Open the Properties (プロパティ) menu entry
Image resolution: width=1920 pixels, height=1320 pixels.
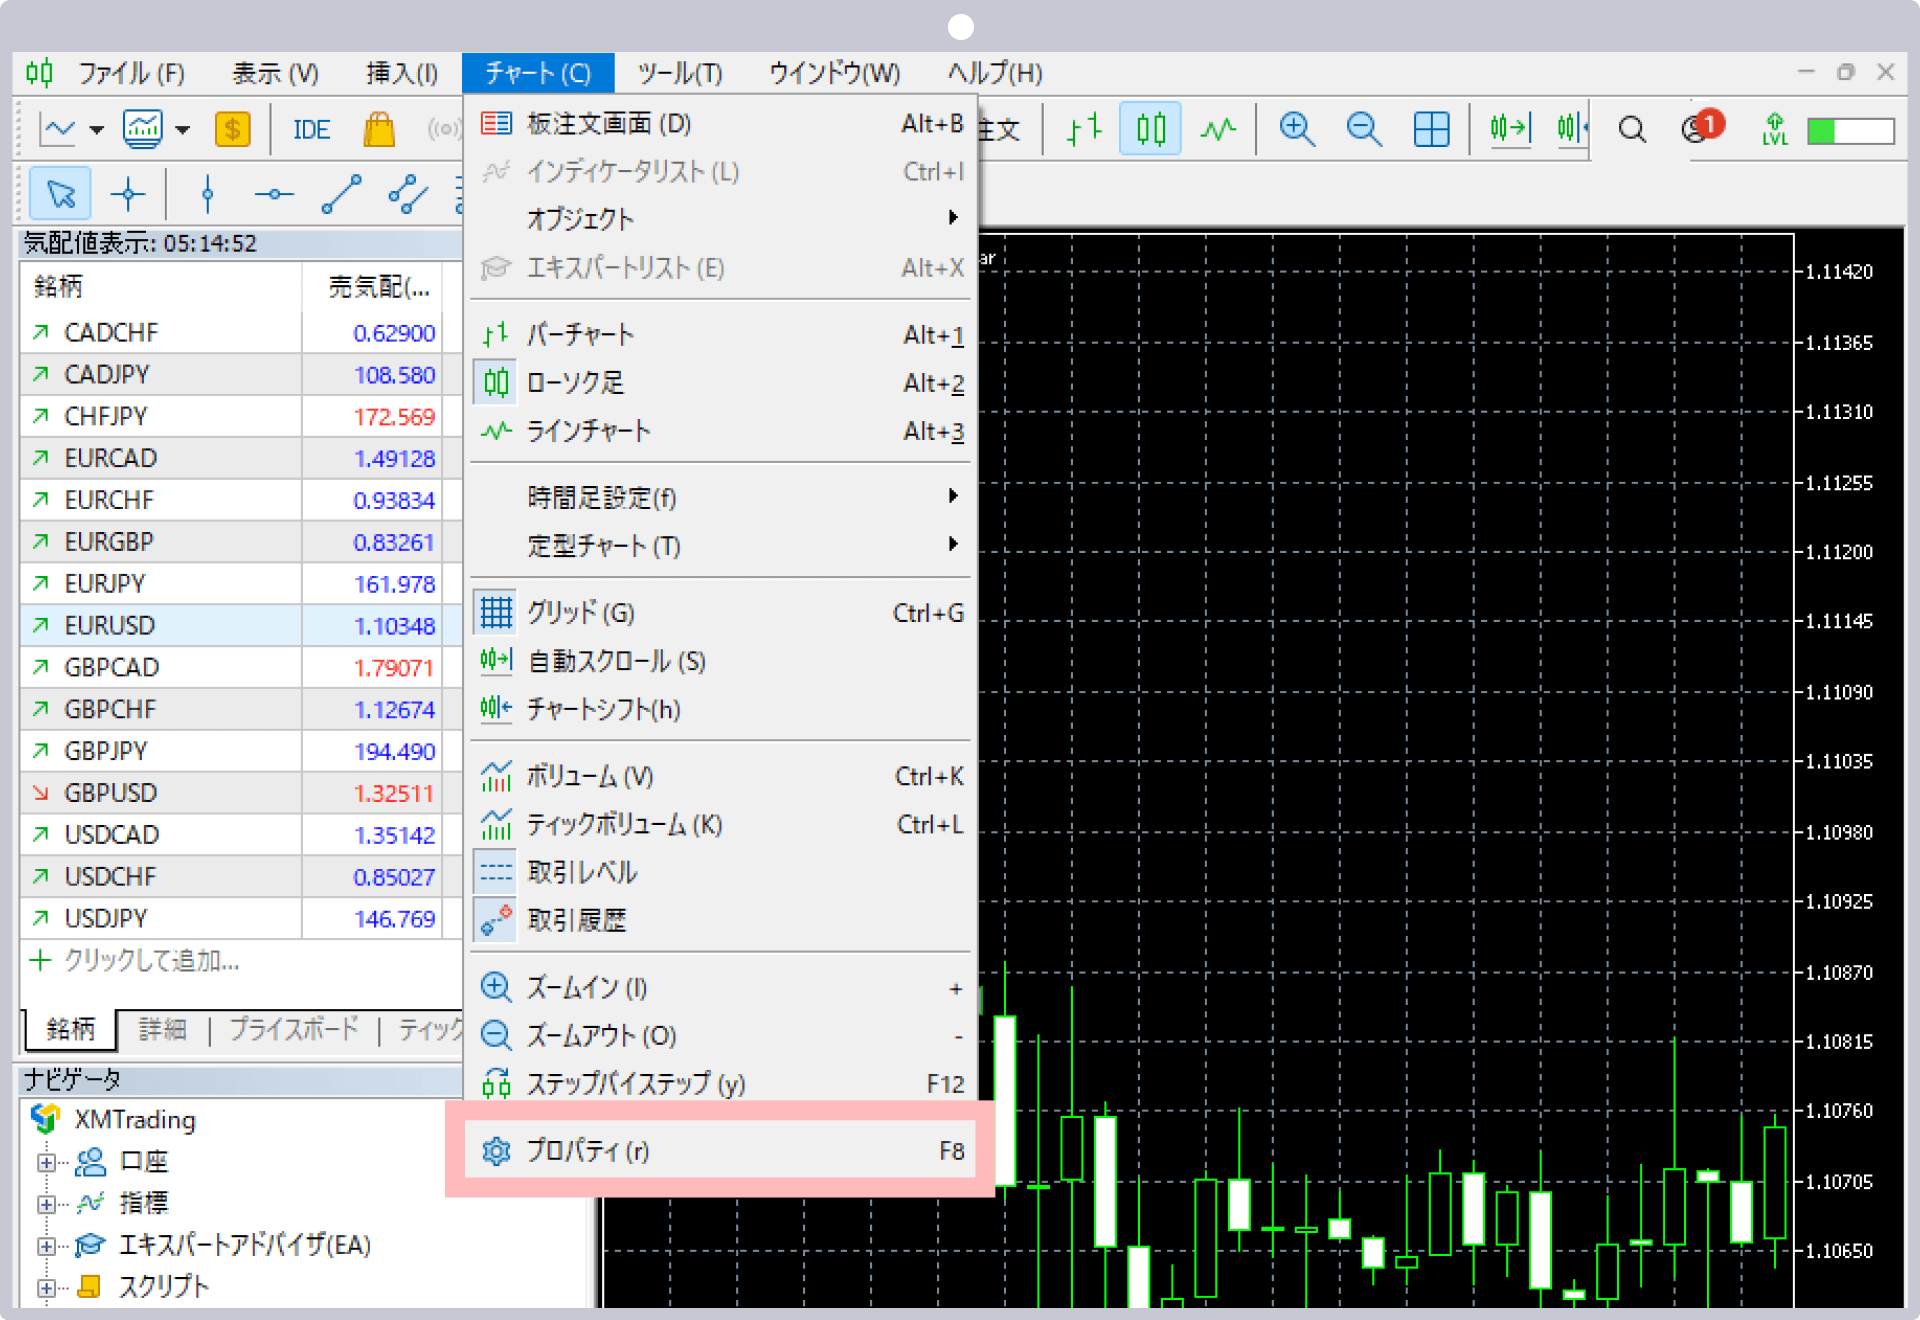pyautogui.click(x=720, y=1150)
